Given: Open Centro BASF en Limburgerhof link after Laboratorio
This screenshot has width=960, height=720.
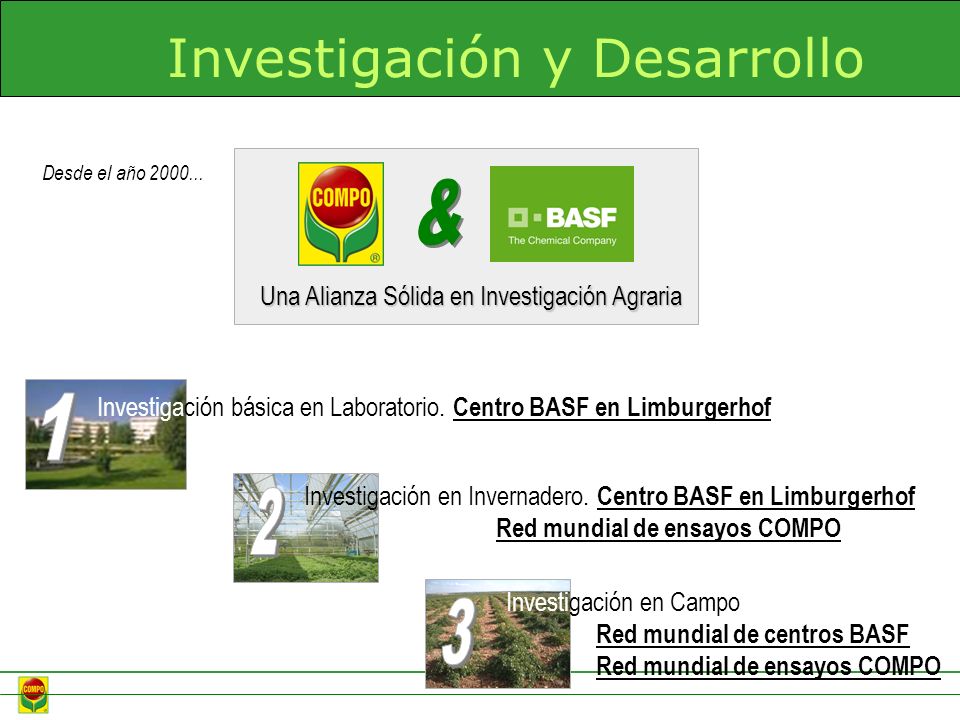Looking at the screenshot, I should (612, 408).
